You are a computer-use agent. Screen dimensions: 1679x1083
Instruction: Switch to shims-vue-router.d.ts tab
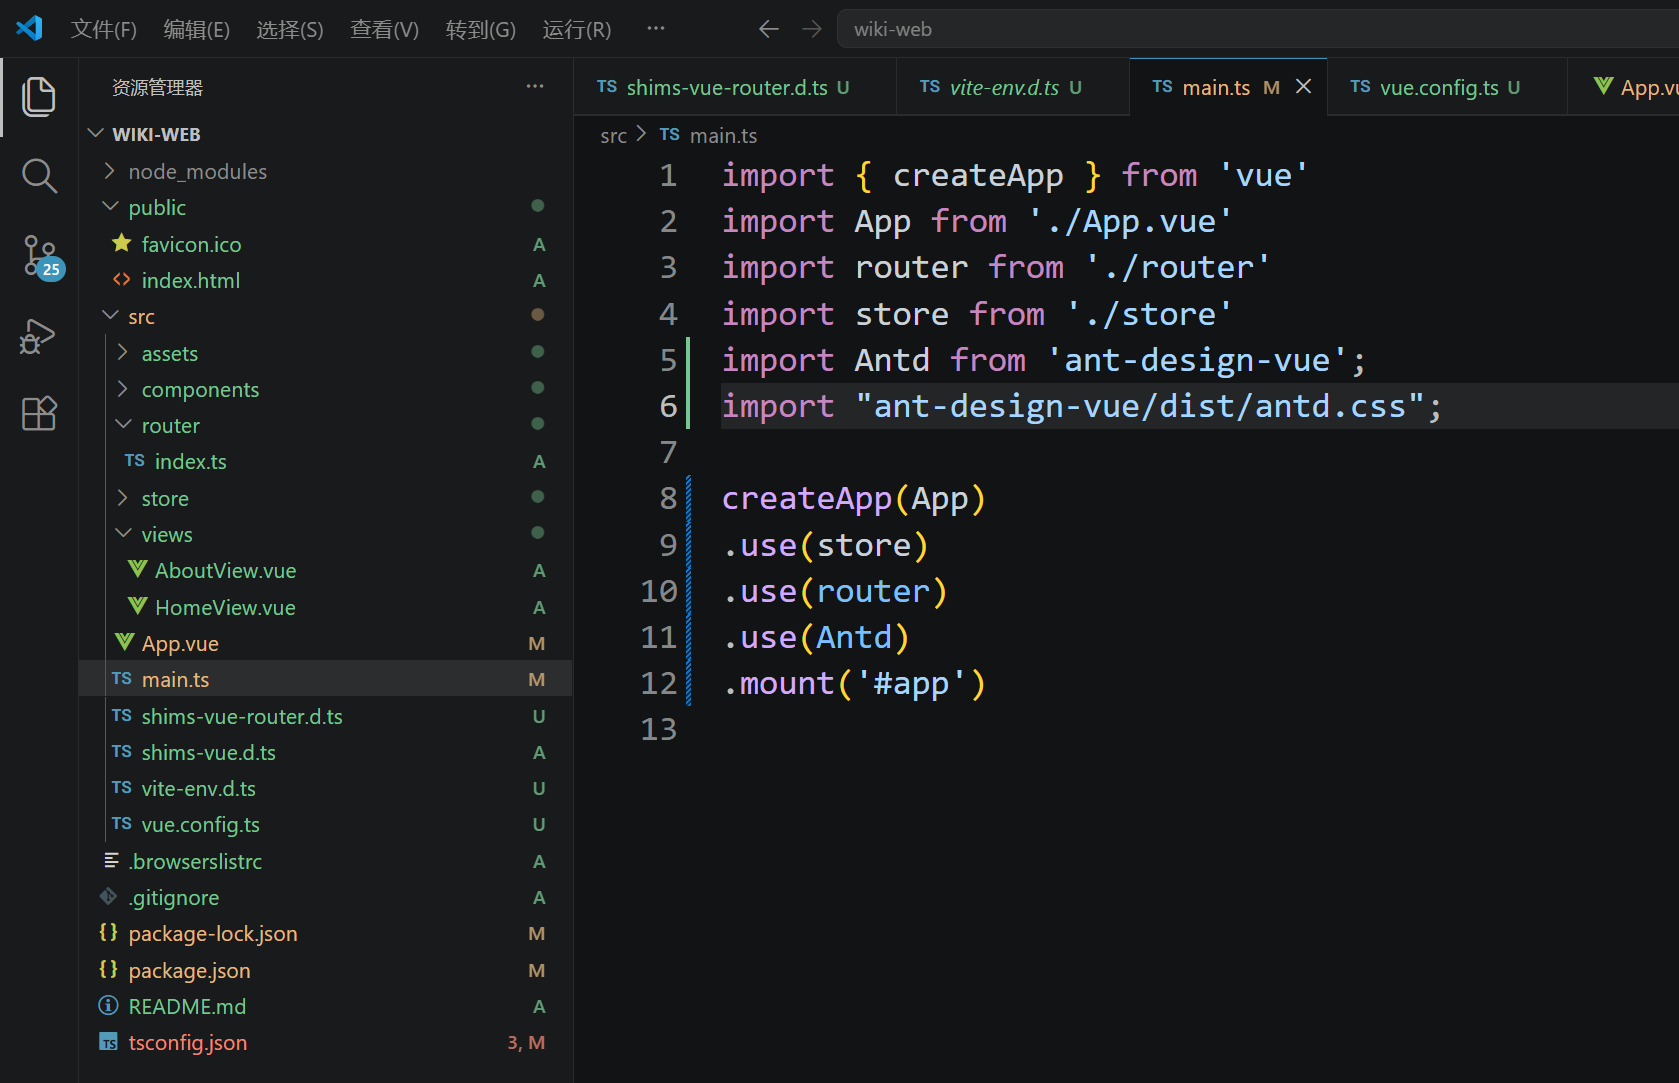(x=726, y=88)
